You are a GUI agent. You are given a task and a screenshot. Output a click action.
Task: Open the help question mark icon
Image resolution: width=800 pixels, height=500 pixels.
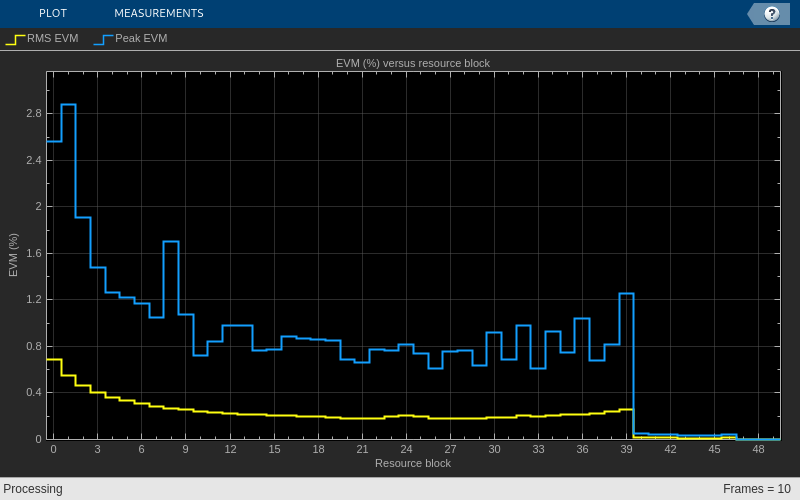pos(771,14)
